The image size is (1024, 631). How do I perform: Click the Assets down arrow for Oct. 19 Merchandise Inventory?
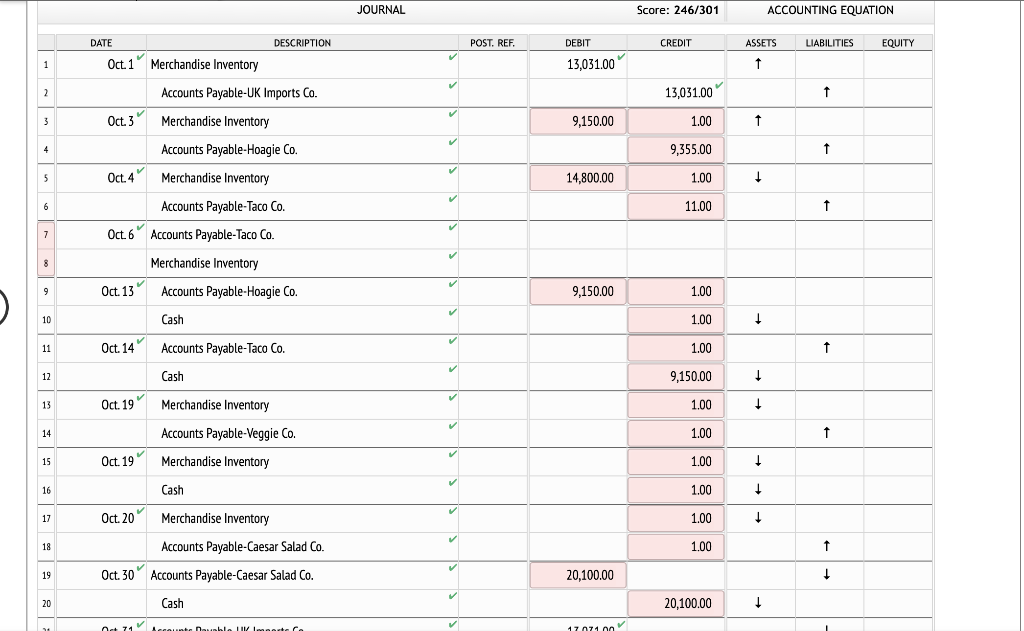(759, 405)
